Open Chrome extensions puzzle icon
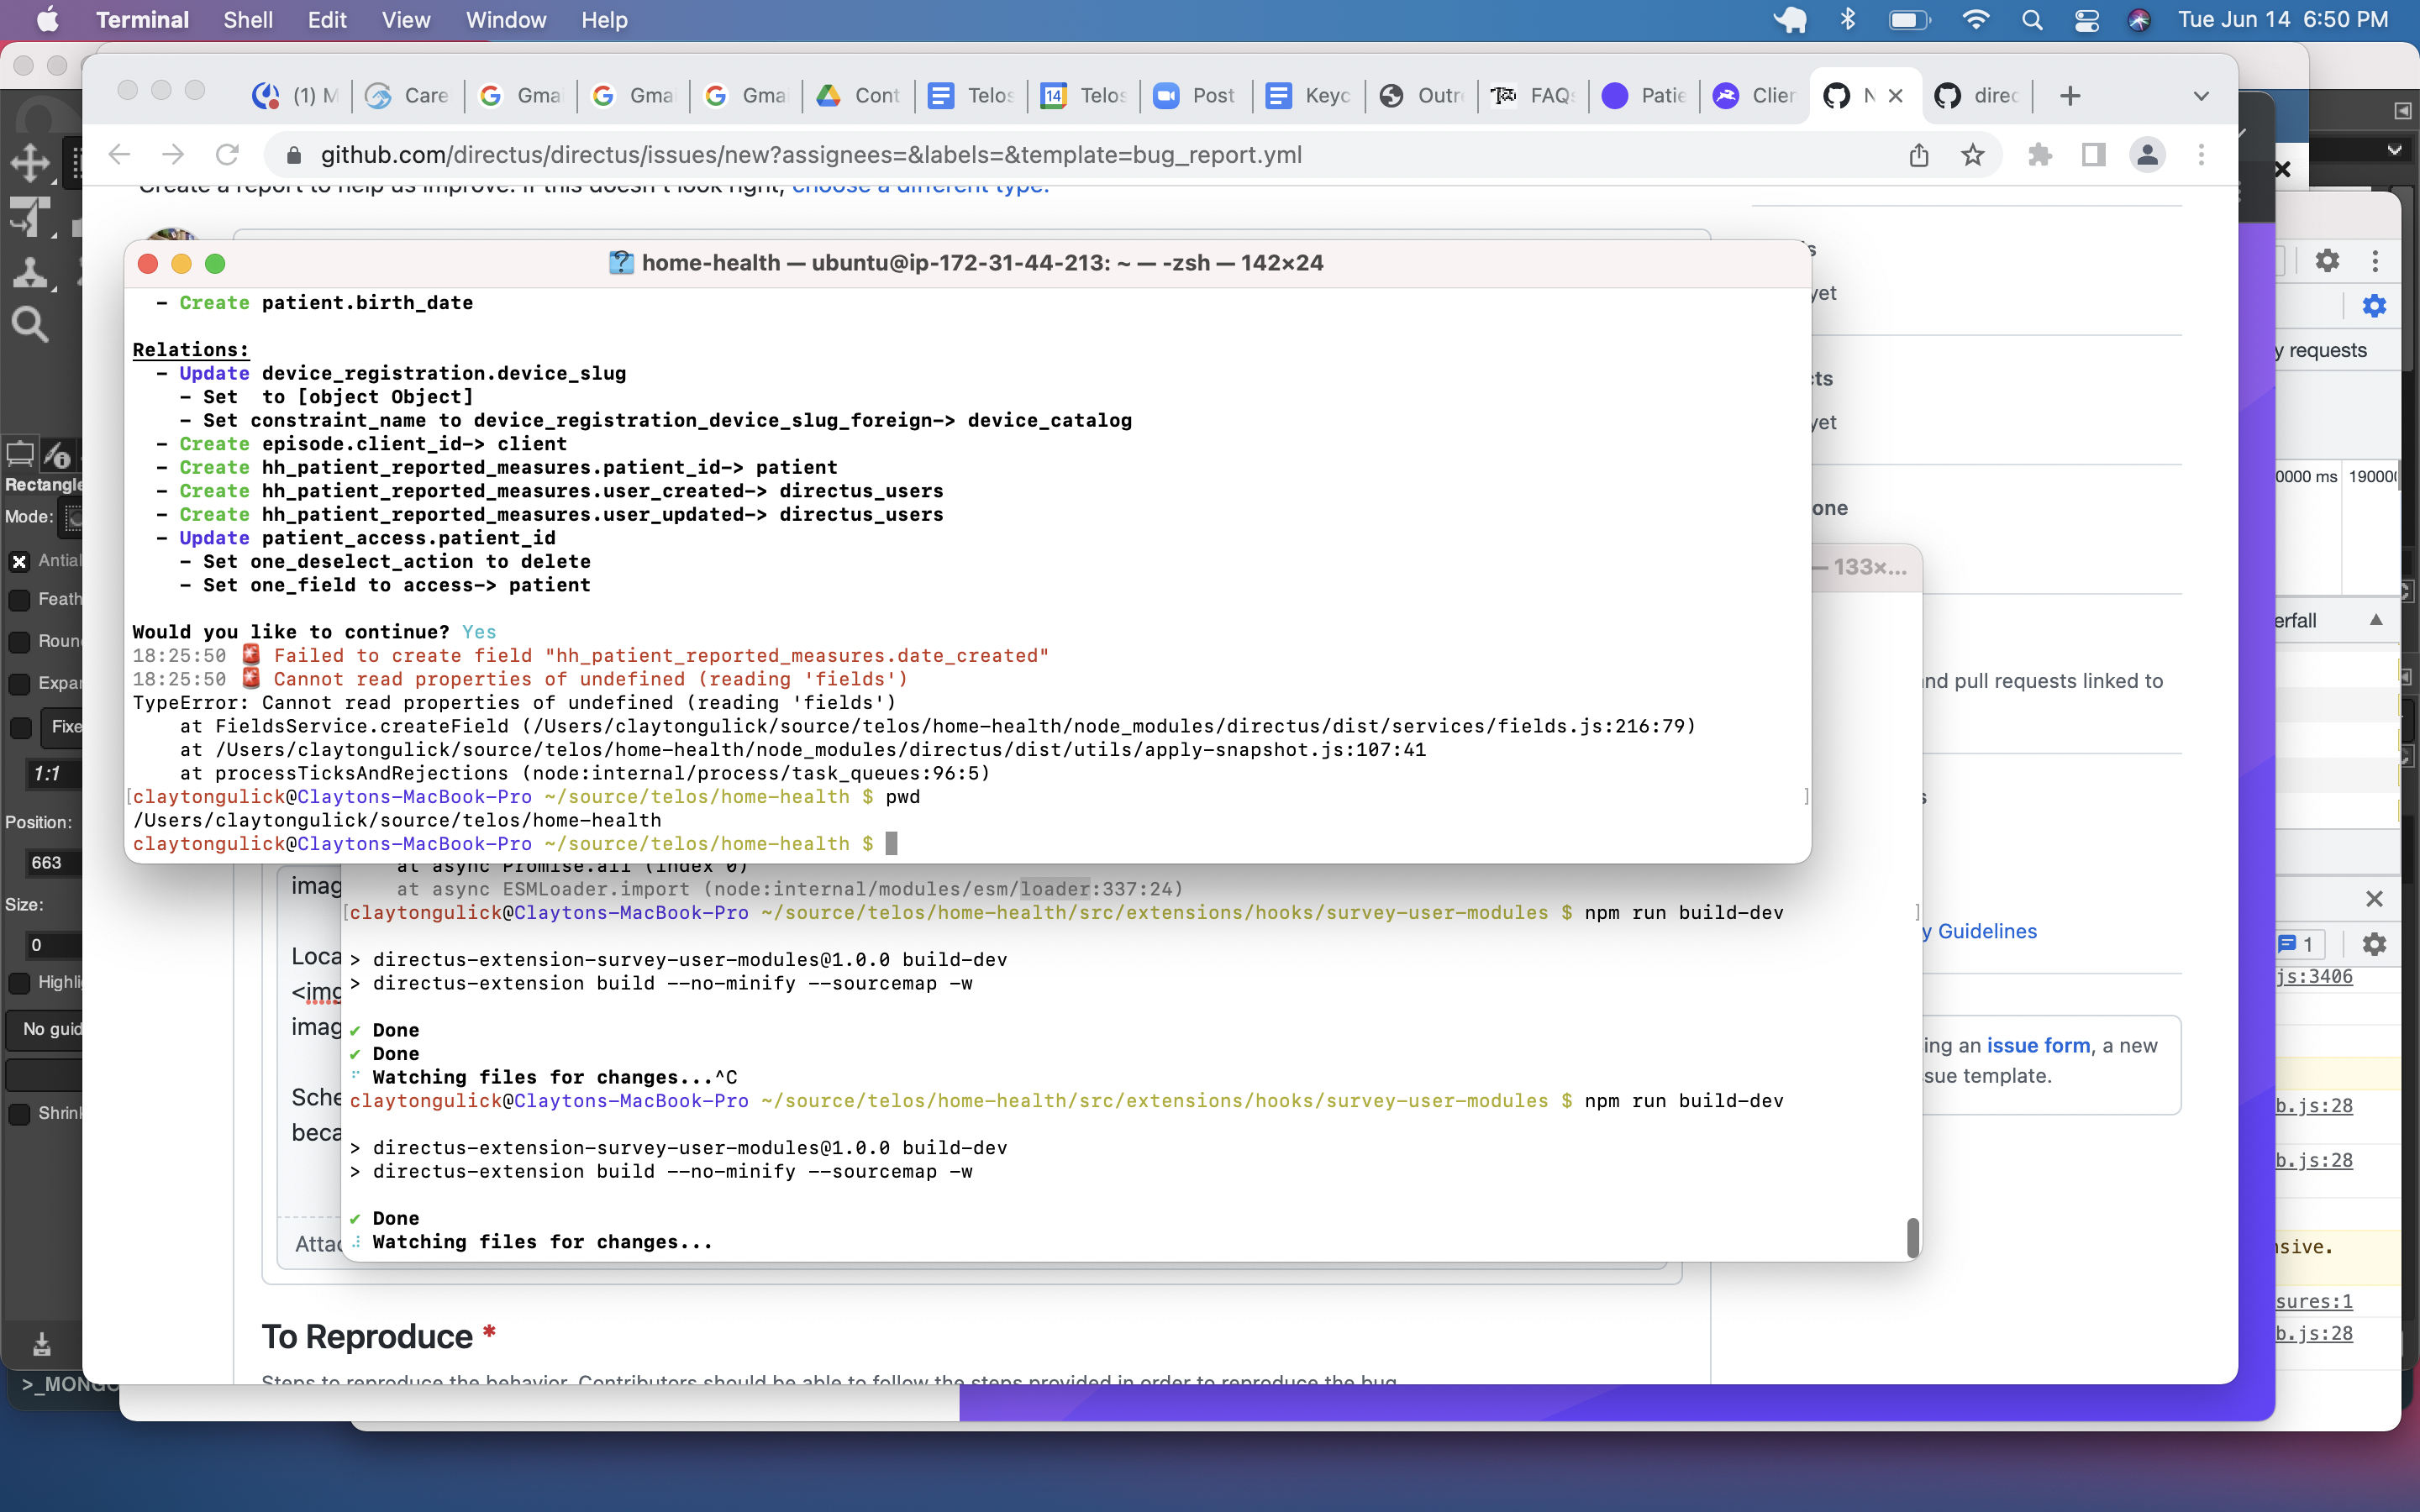 pyautogui.click(x=2039, y=155)
